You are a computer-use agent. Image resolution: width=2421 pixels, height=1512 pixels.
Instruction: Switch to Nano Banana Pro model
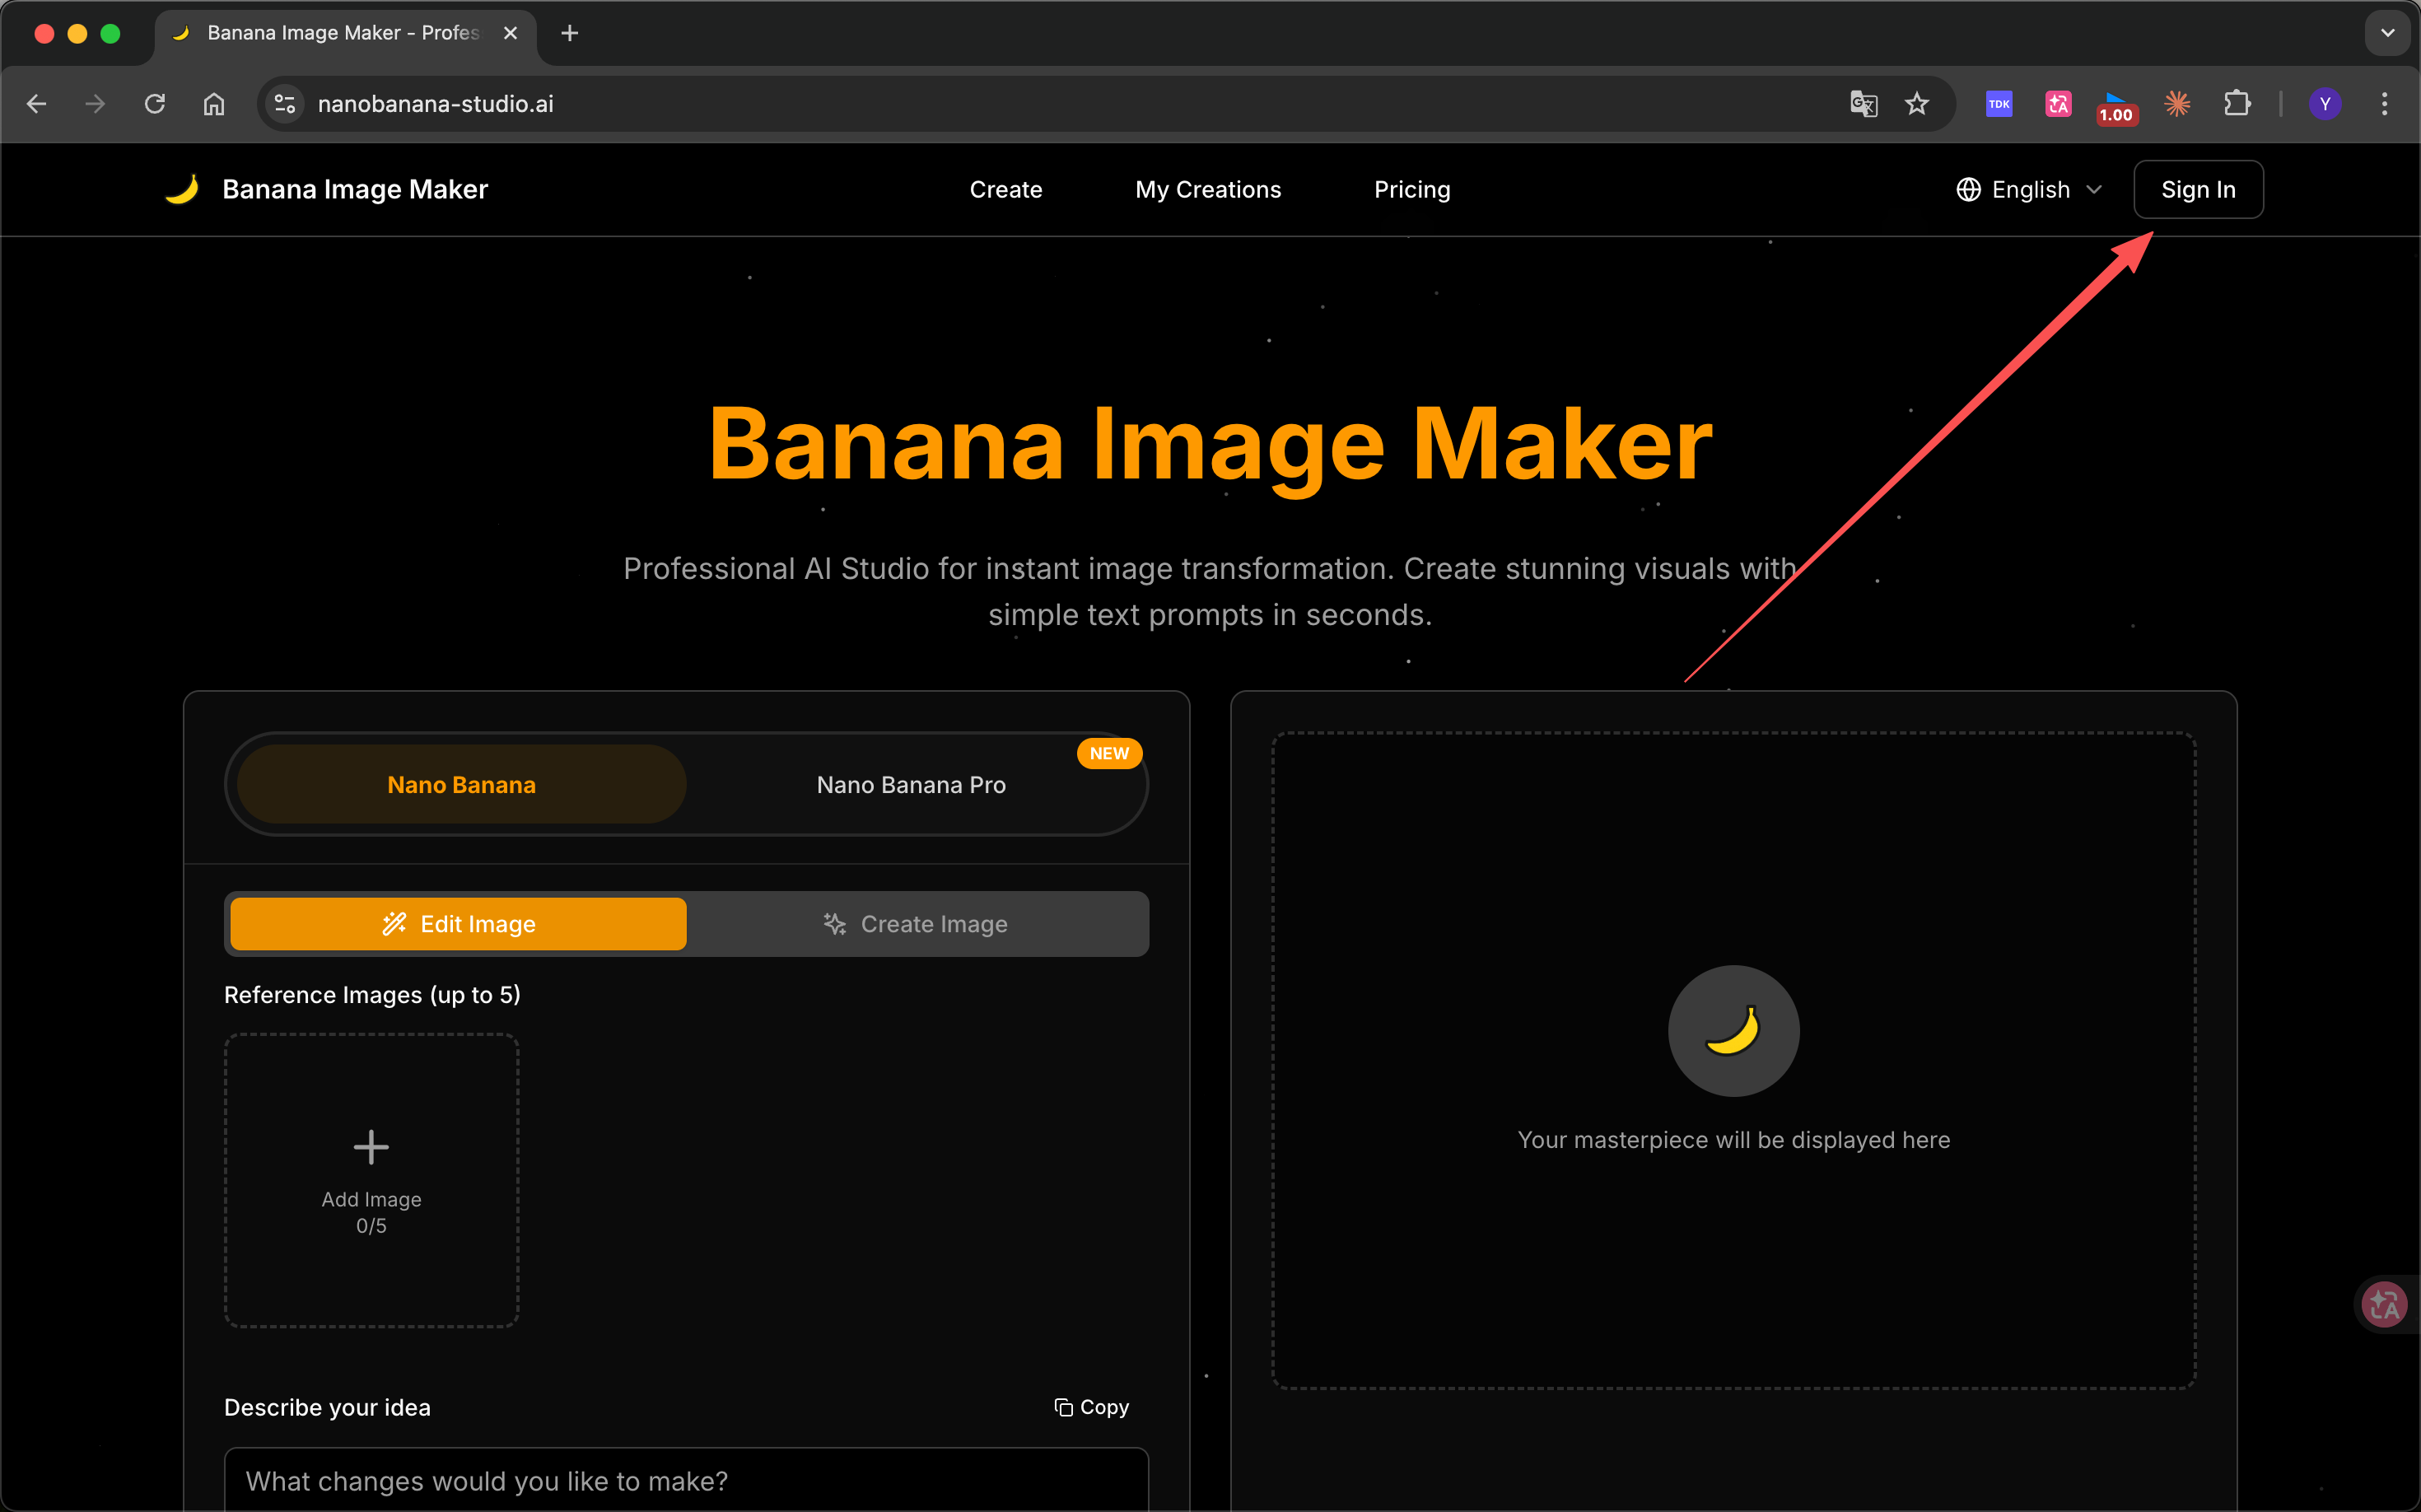[911, 785]
